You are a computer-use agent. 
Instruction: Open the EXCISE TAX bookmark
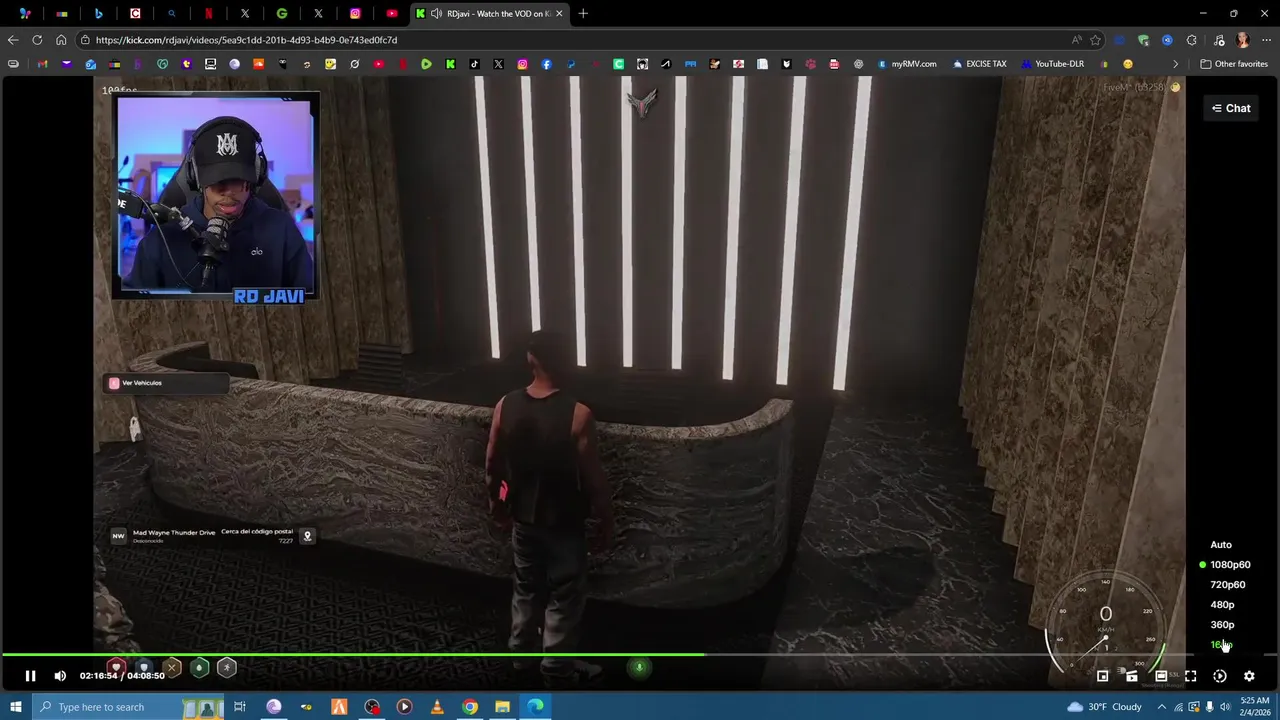(980, 64)
